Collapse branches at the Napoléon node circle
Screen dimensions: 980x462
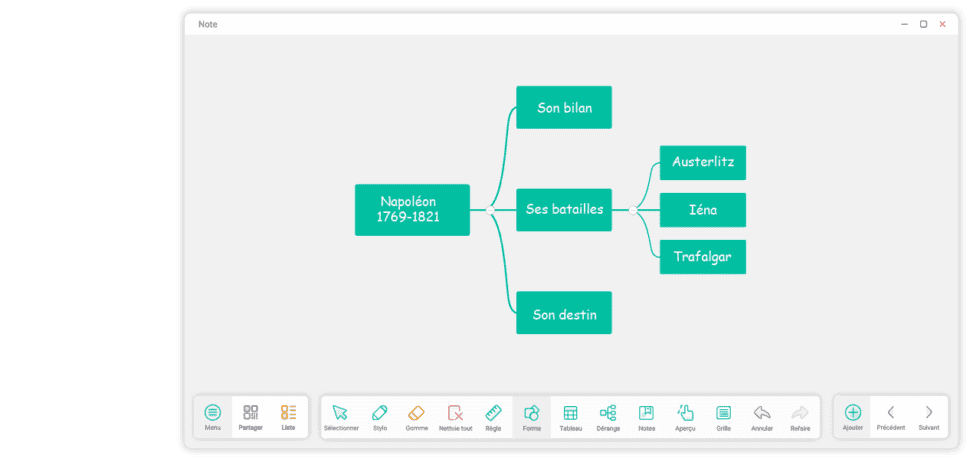[490, 211]
